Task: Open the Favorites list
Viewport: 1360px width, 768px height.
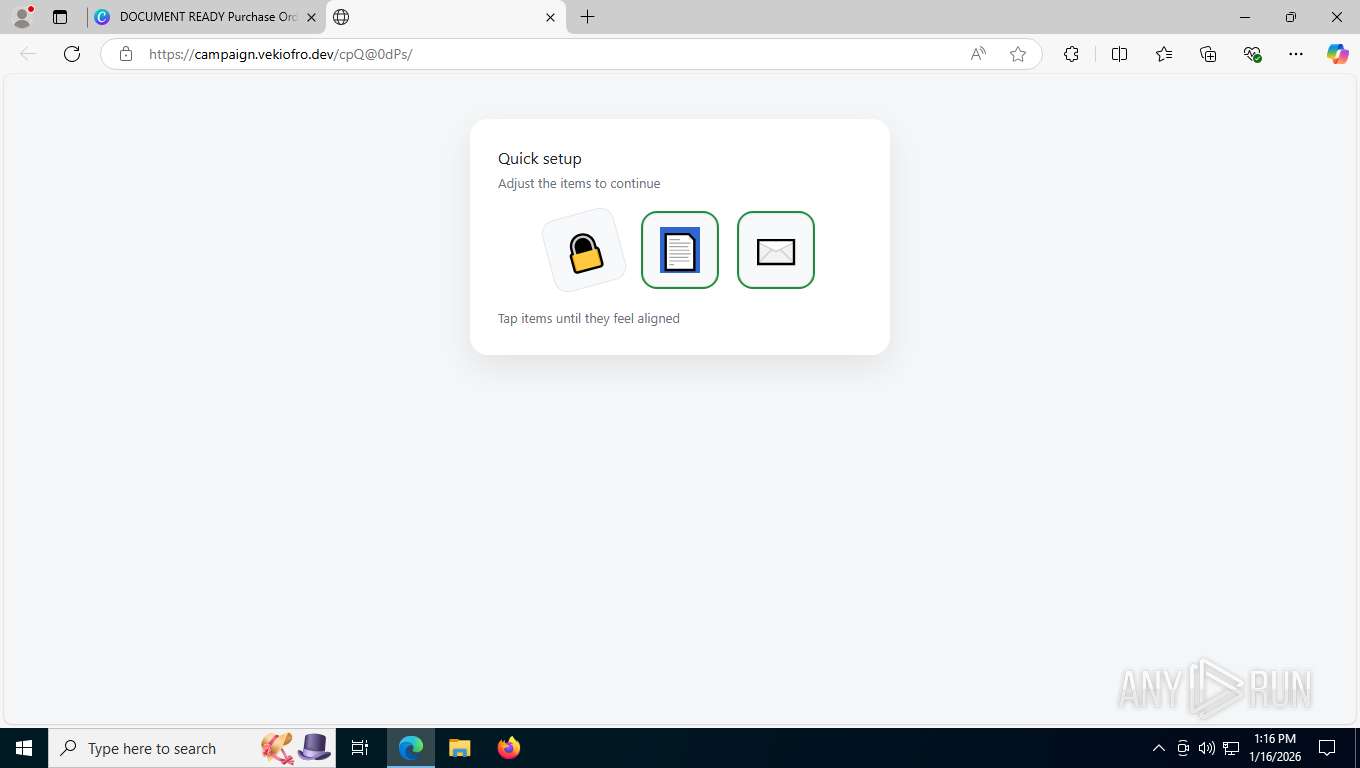Action: click(1164, 54)
